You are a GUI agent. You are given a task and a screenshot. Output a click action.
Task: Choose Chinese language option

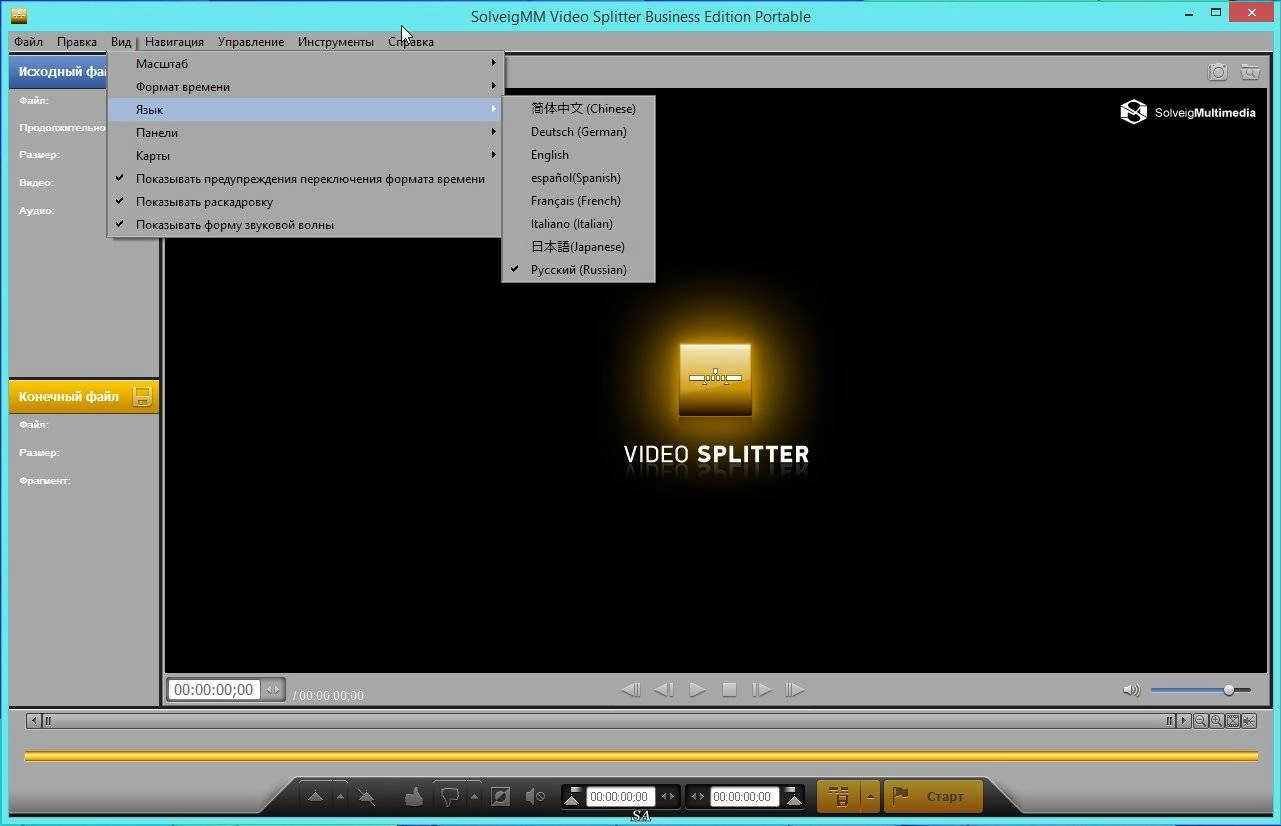(x=578, y=109)
